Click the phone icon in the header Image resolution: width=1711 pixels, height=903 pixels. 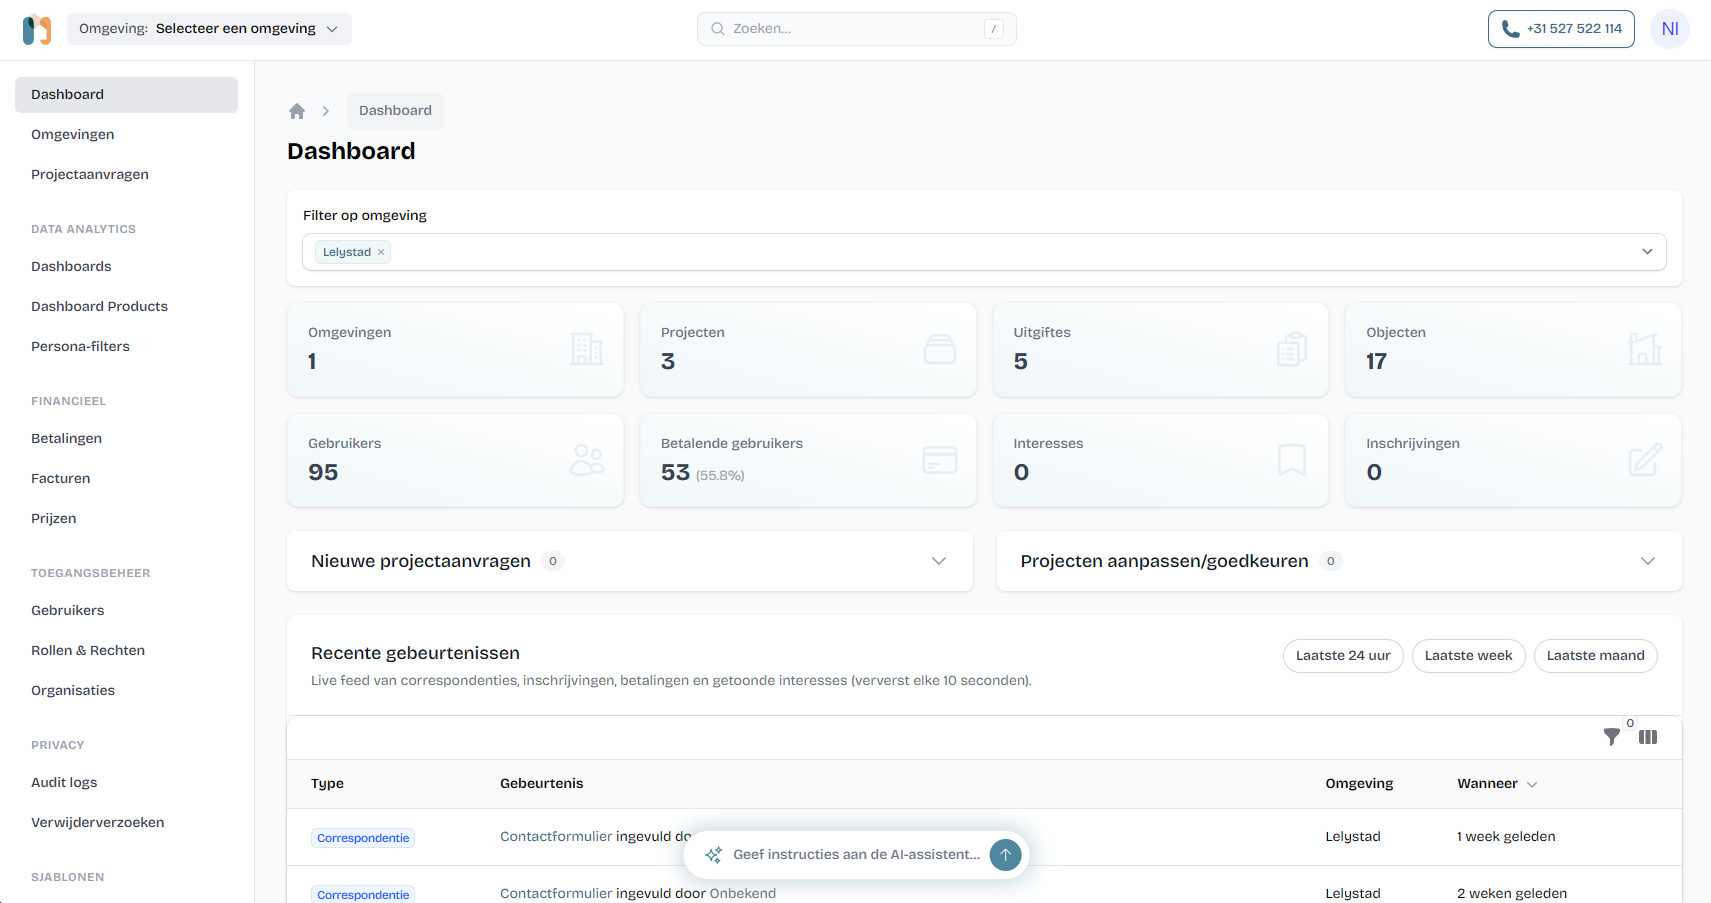pyautogui.click(x=1510, y=29)
